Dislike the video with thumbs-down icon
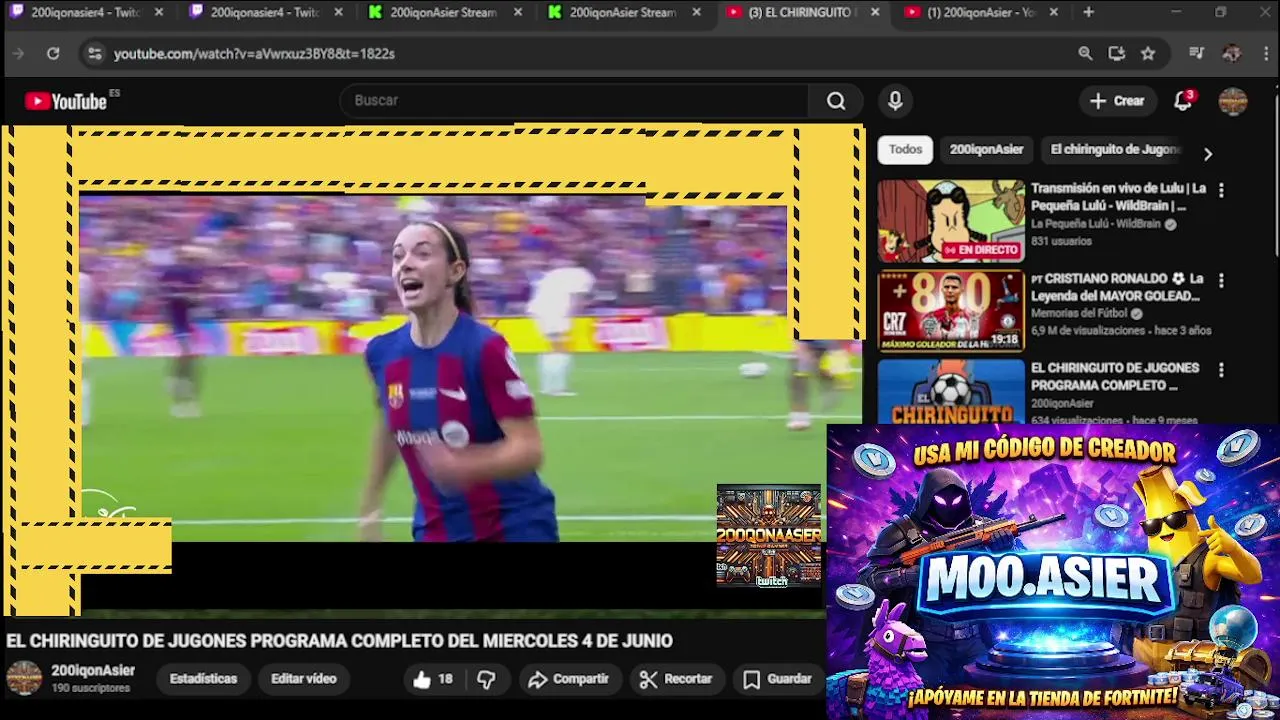This screenshot has height=720, width=1280. pos(486,680)
